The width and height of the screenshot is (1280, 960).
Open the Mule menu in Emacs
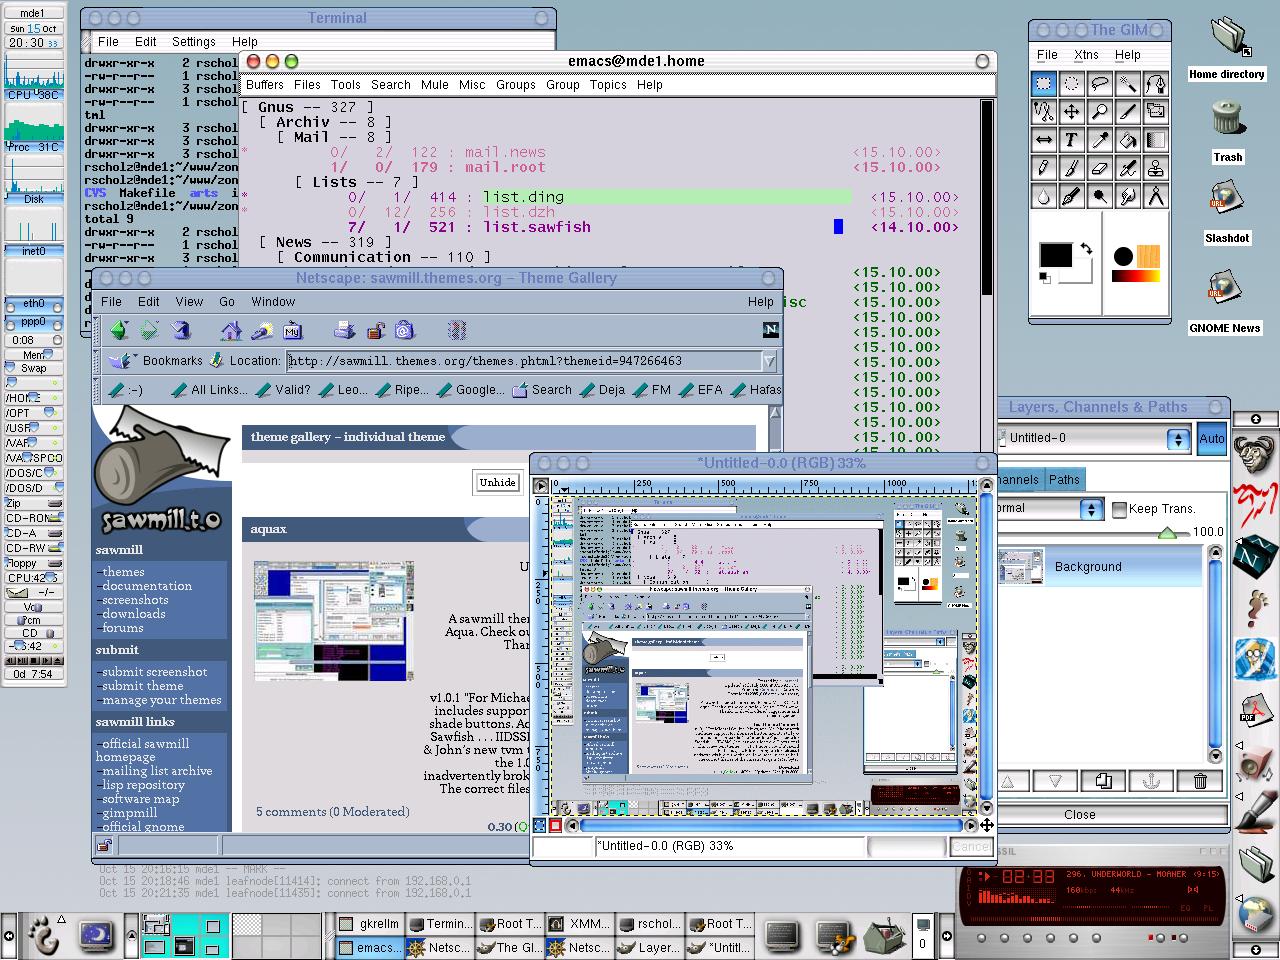(x=435, y=85)
